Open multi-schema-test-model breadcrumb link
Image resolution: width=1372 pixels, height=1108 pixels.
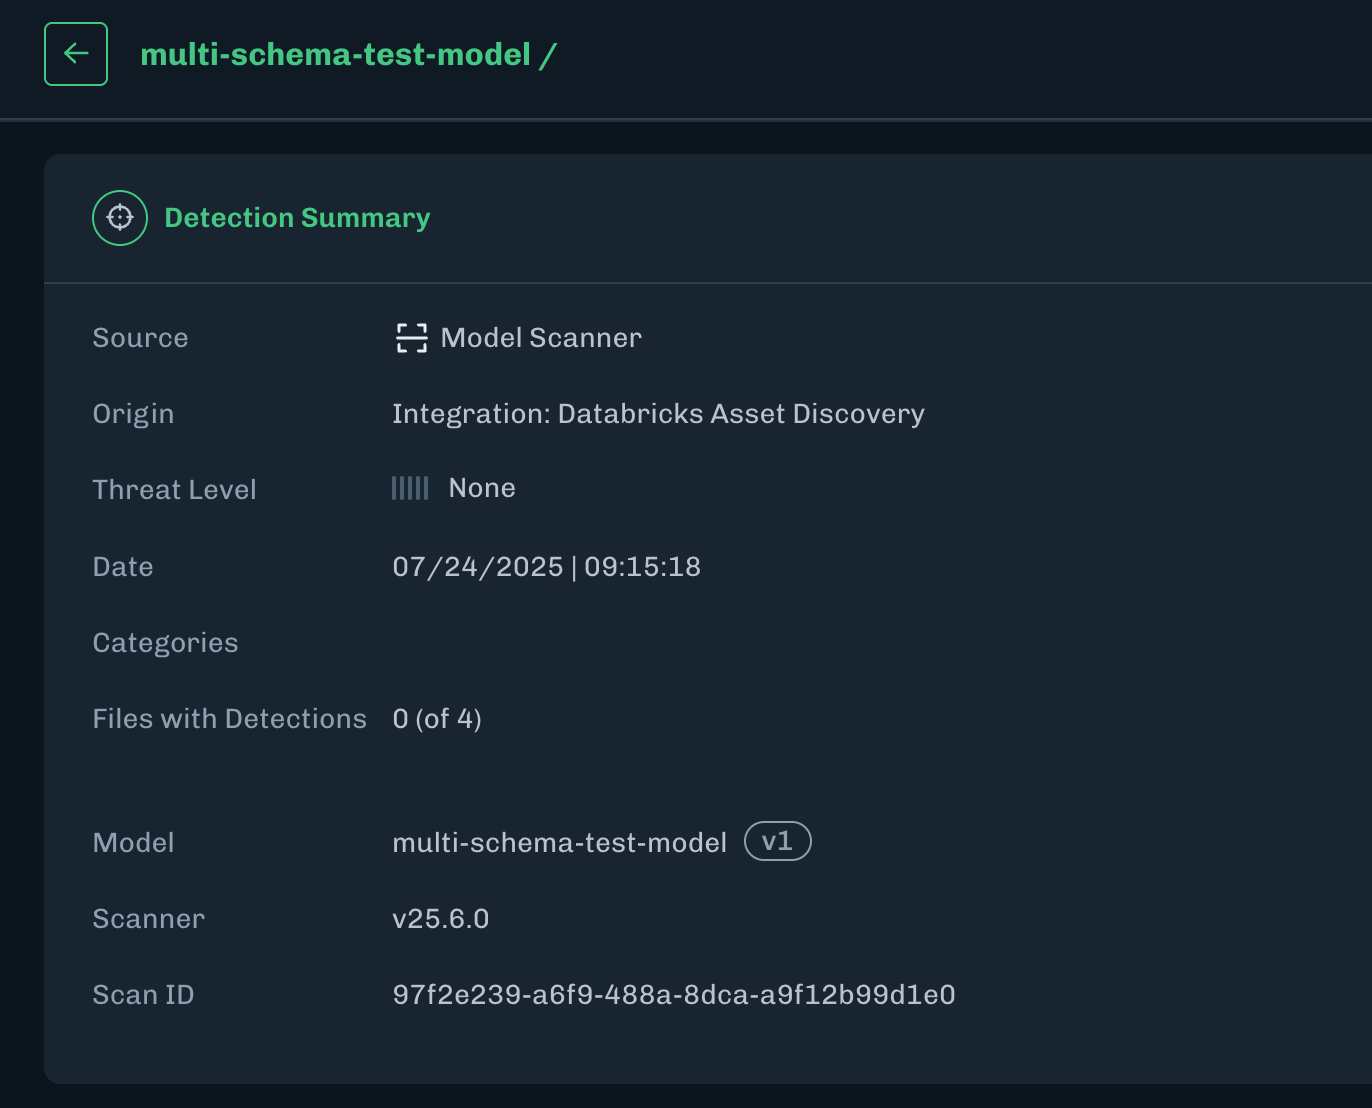click(x=335, y=54)
